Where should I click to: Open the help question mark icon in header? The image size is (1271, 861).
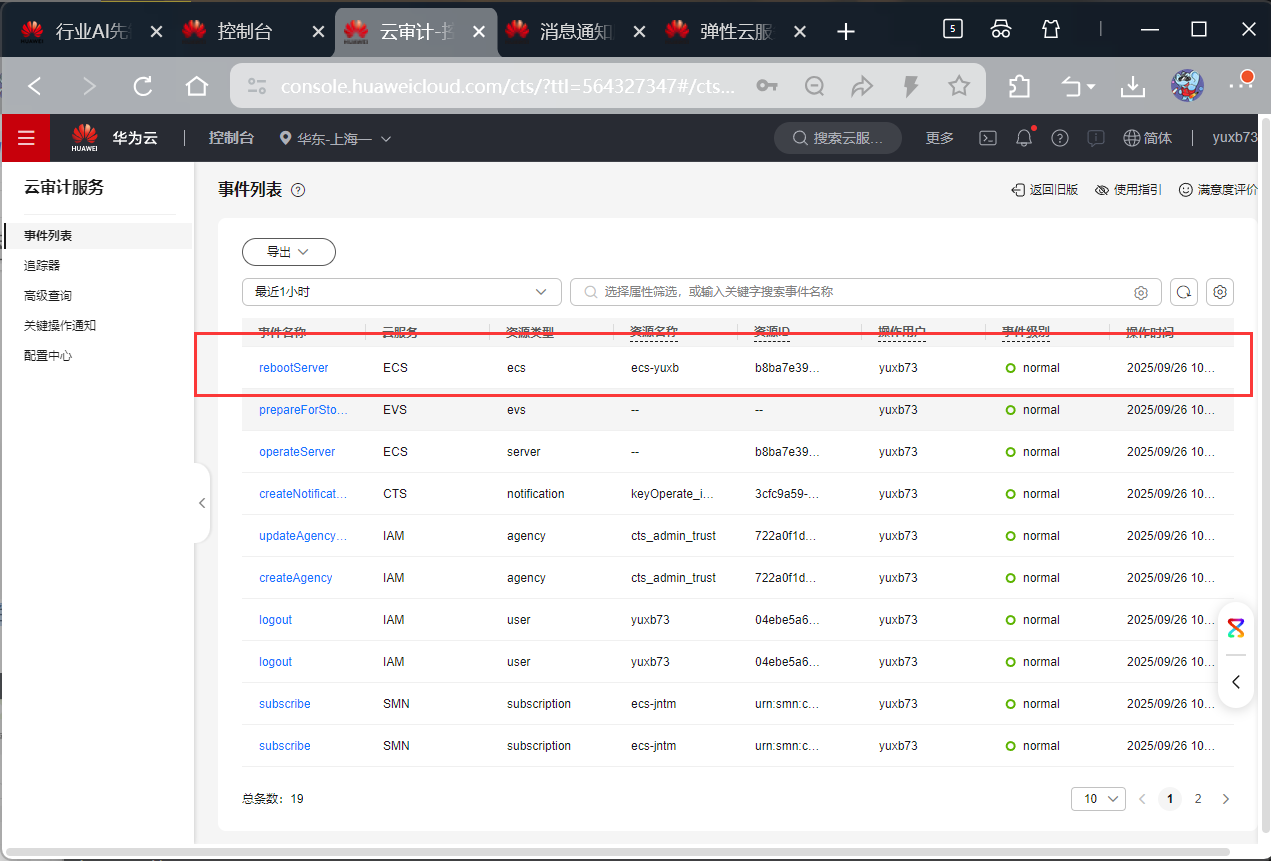[x=1060, y=138]
